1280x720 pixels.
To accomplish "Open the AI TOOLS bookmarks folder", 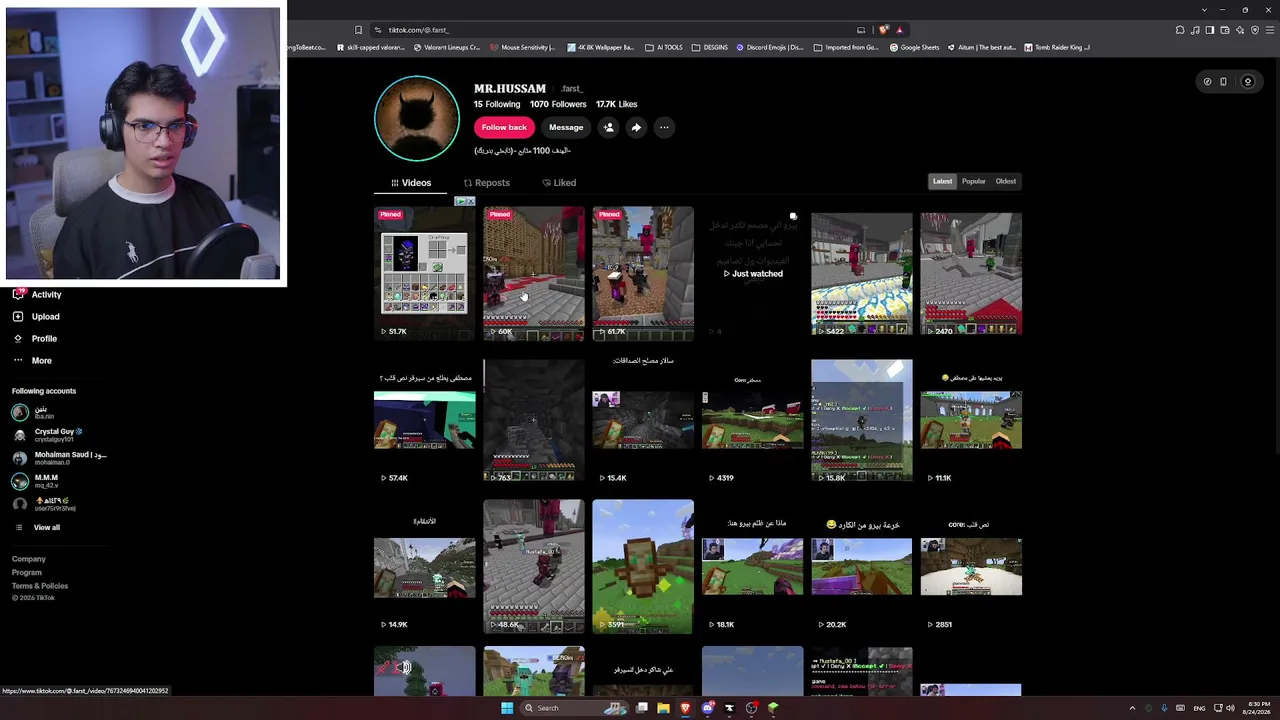I will click(665, 47).
